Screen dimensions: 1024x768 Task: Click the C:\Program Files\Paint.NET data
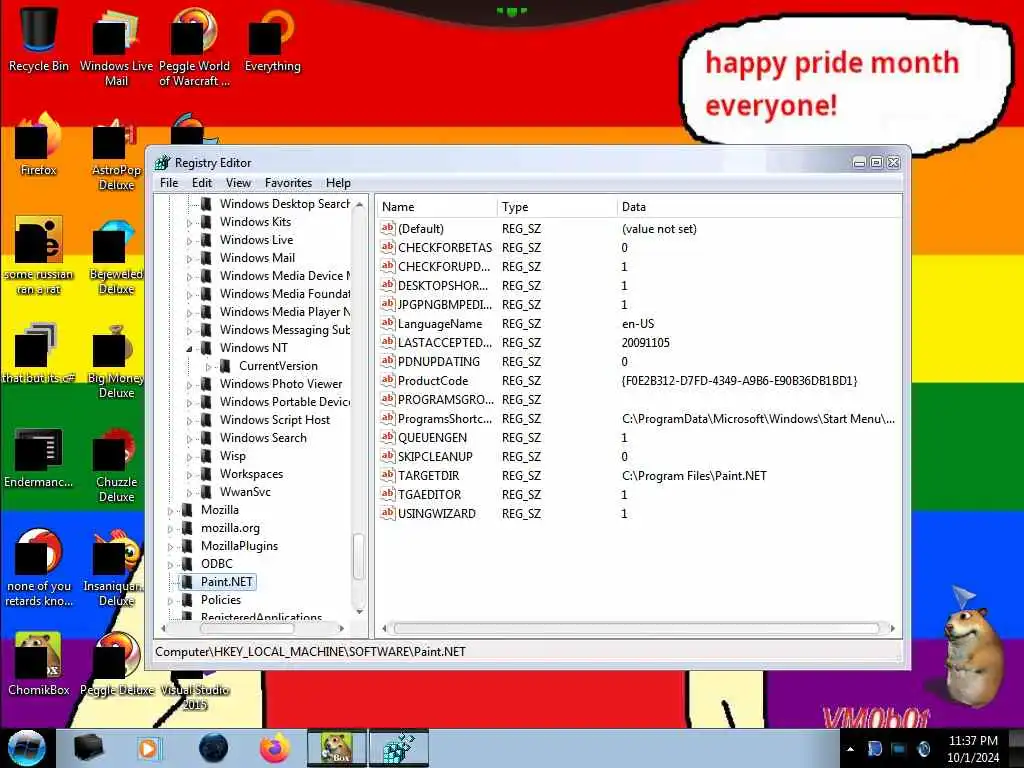click(x=694, y=475)
